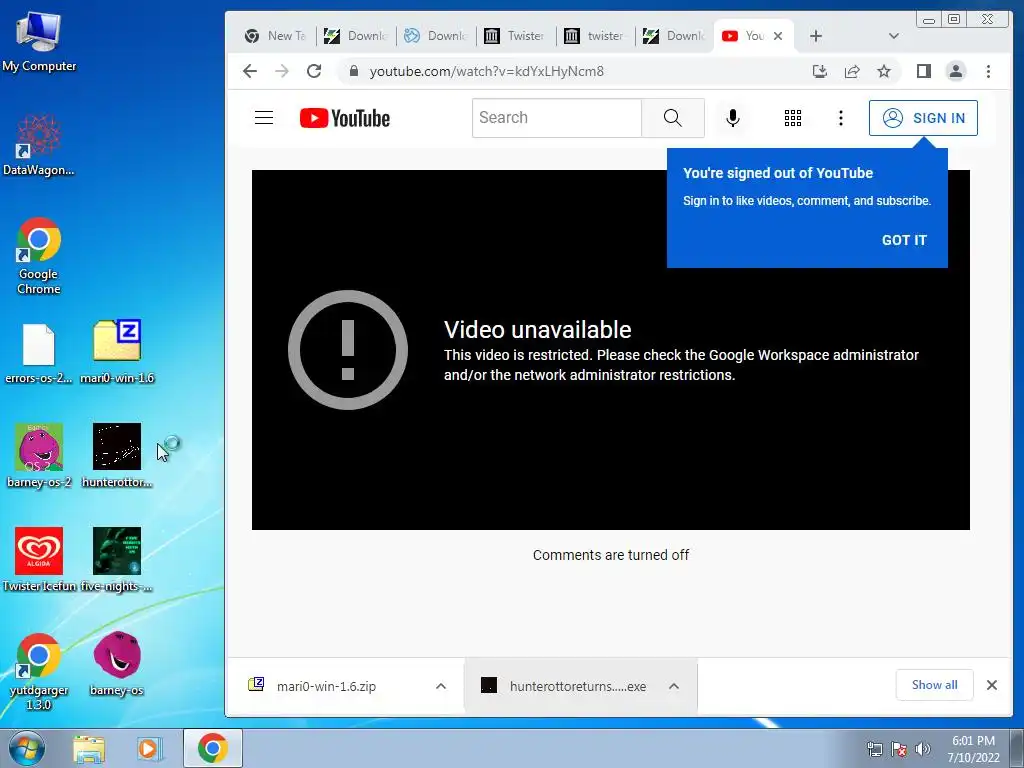Click the share page icon in address bar
This screenshot has width=1024, height=768.
click(852, 71)
